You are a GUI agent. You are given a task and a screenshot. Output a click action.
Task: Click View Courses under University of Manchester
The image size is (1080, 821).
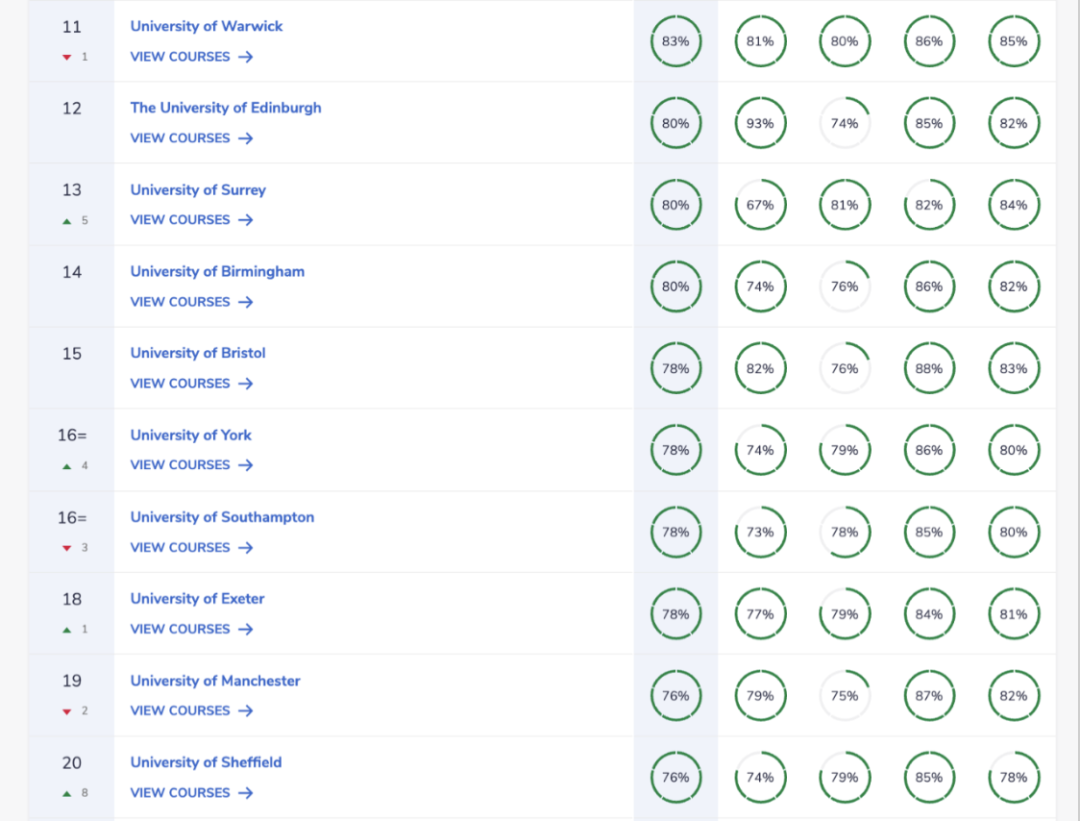point(191,710)
